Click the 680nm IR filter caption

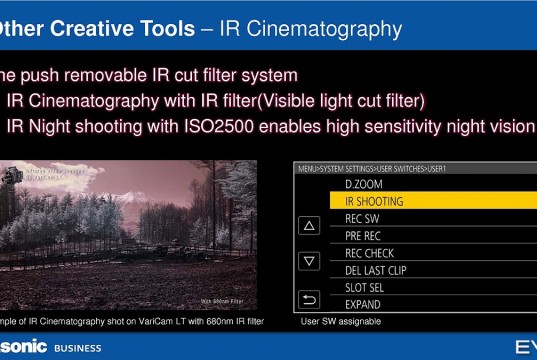[x=132, y=322]
